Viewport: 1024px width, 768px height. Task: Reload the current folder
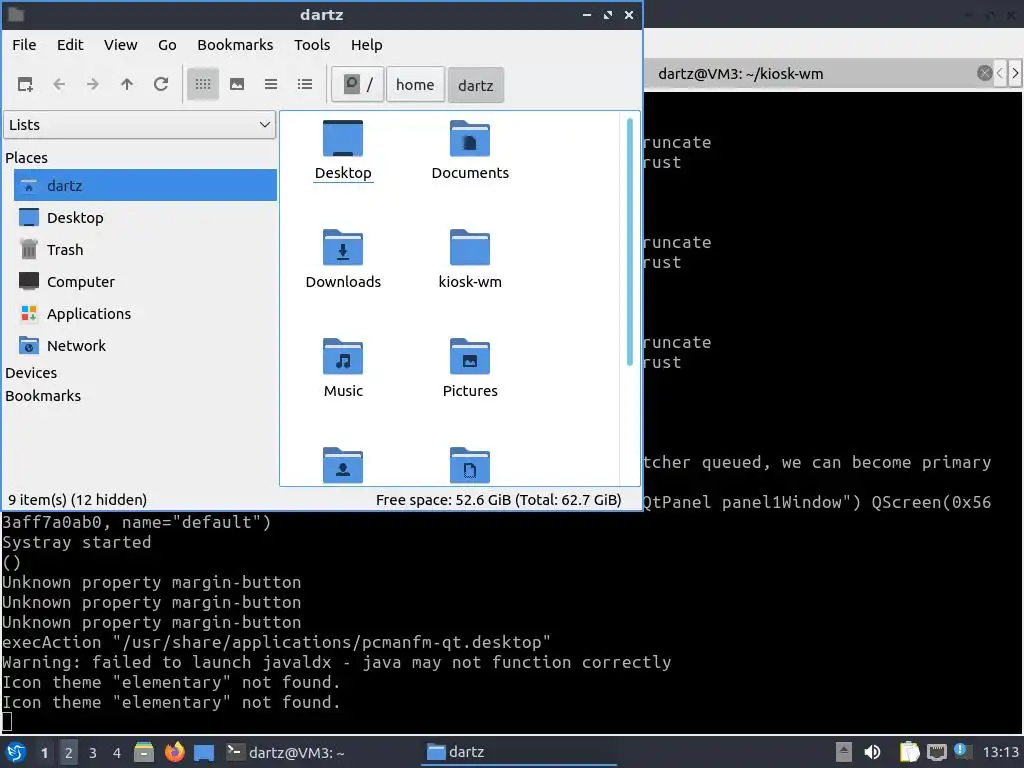(161, 84)
